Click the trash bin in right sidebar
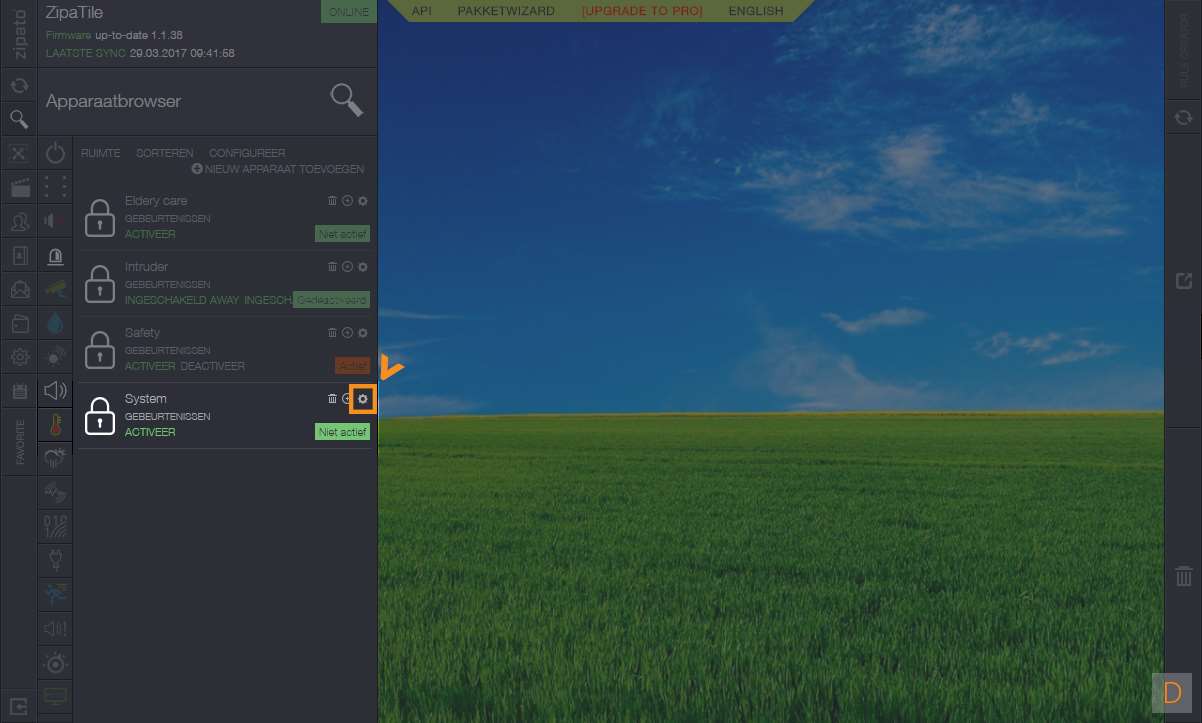1202x723 pixels. point(1183,576)
